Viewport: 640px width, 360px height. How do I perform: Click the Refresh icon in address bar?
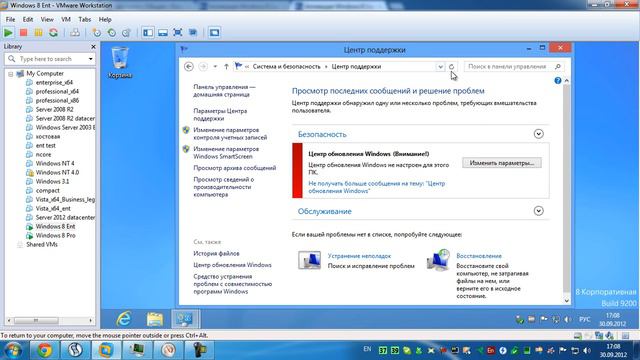(451, 67)
